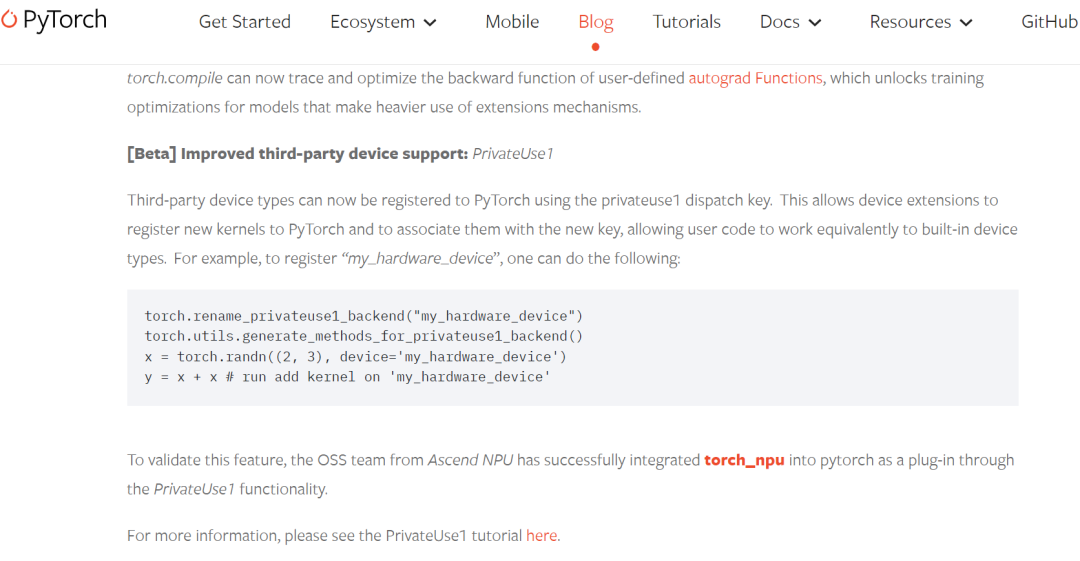Click the PyTorch wordmark text
The height and width of the screenshot is (561, 1080).
[x=64, y=20]
